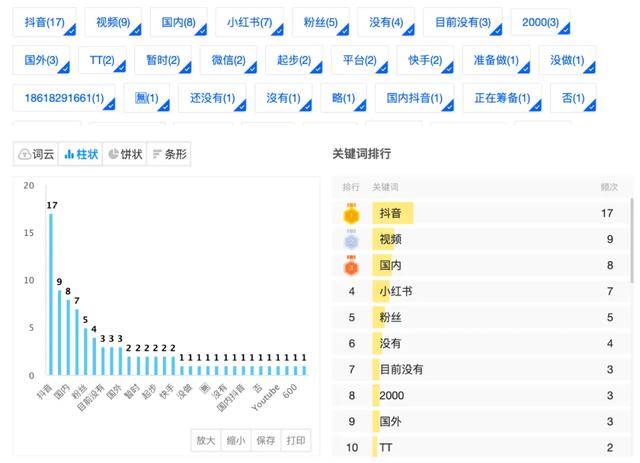Screen dimensions: 640x463
Task: Click the 关键词 column header
Action: [x=385, y=187]
